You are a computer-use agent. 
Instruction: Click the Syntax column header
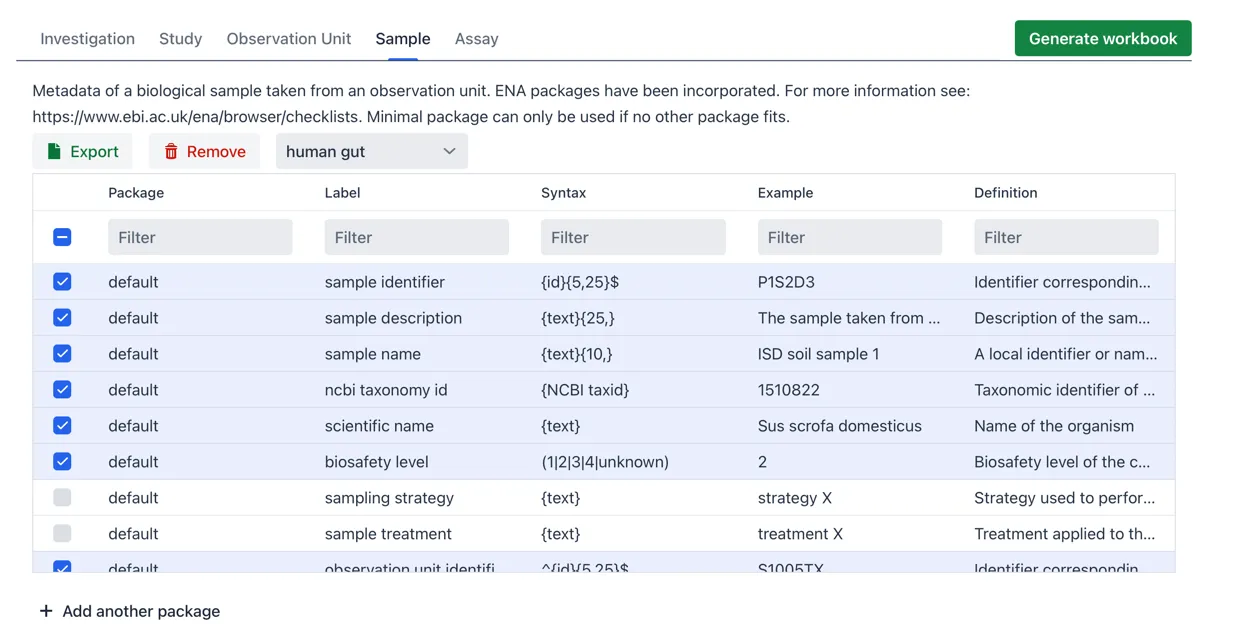[564, 193]
